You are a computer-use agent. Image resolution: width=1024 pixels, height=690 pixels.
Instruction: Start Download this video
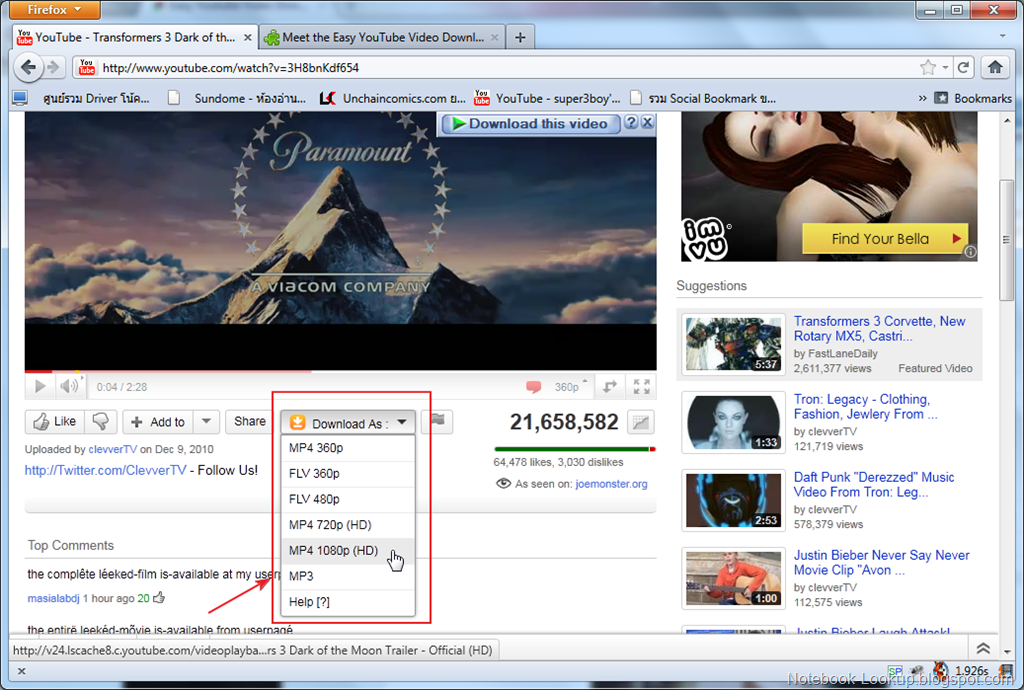click(530, 123)
